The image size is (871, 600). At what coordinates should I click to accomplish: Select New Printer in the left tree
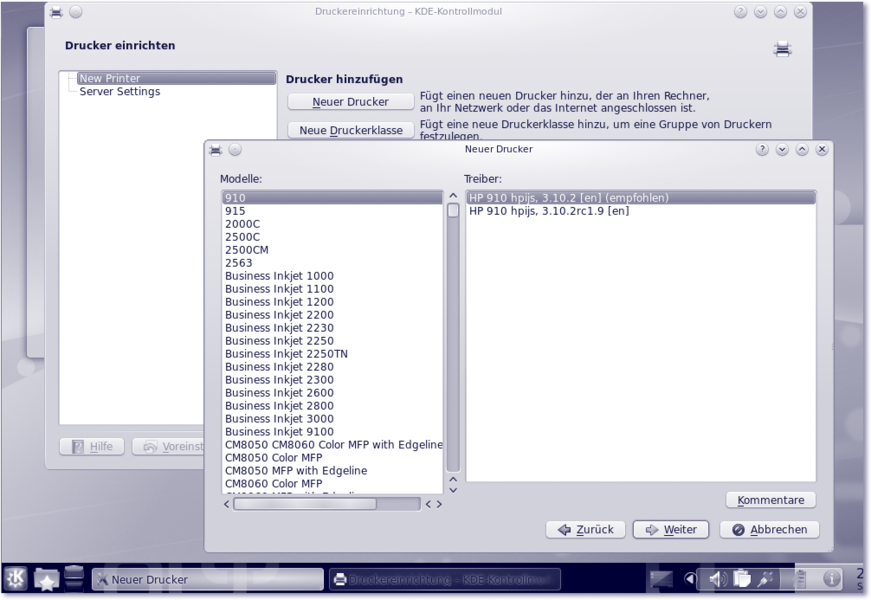point(110,78)
